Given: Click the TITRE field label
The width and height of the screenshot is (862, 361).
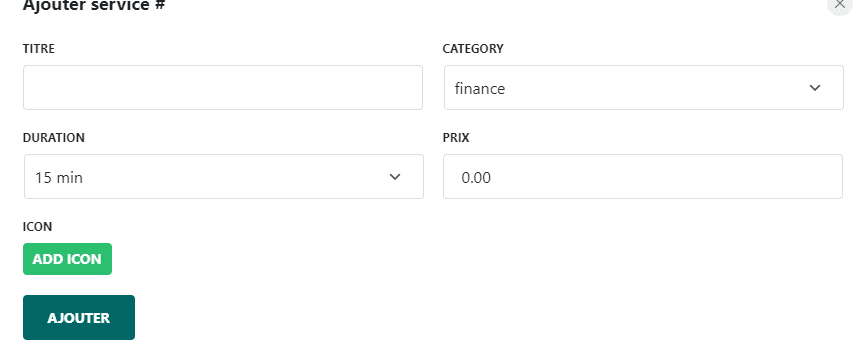Looking at the screenshot, I should [x=38, y=49].
